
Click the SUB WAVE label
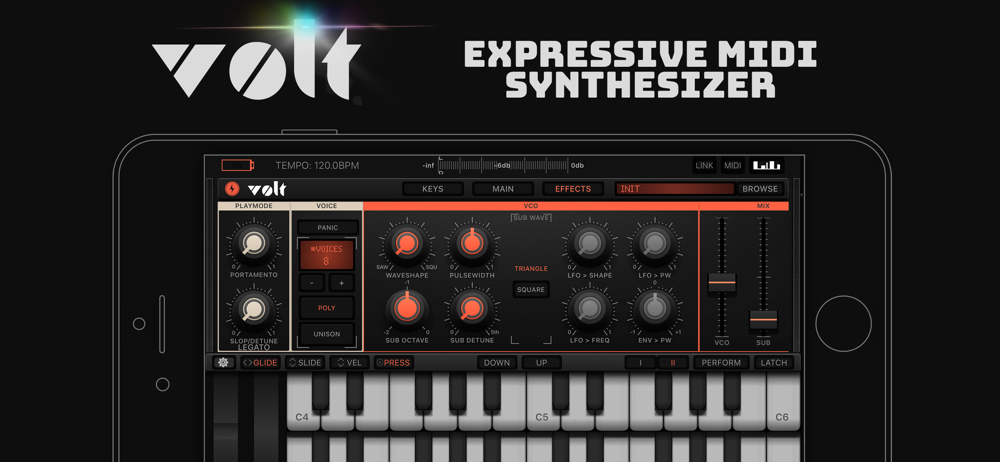click(531, 218)
